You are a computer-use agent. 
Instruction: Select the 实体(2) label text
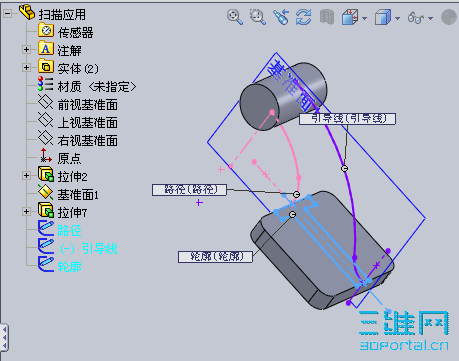78,69
